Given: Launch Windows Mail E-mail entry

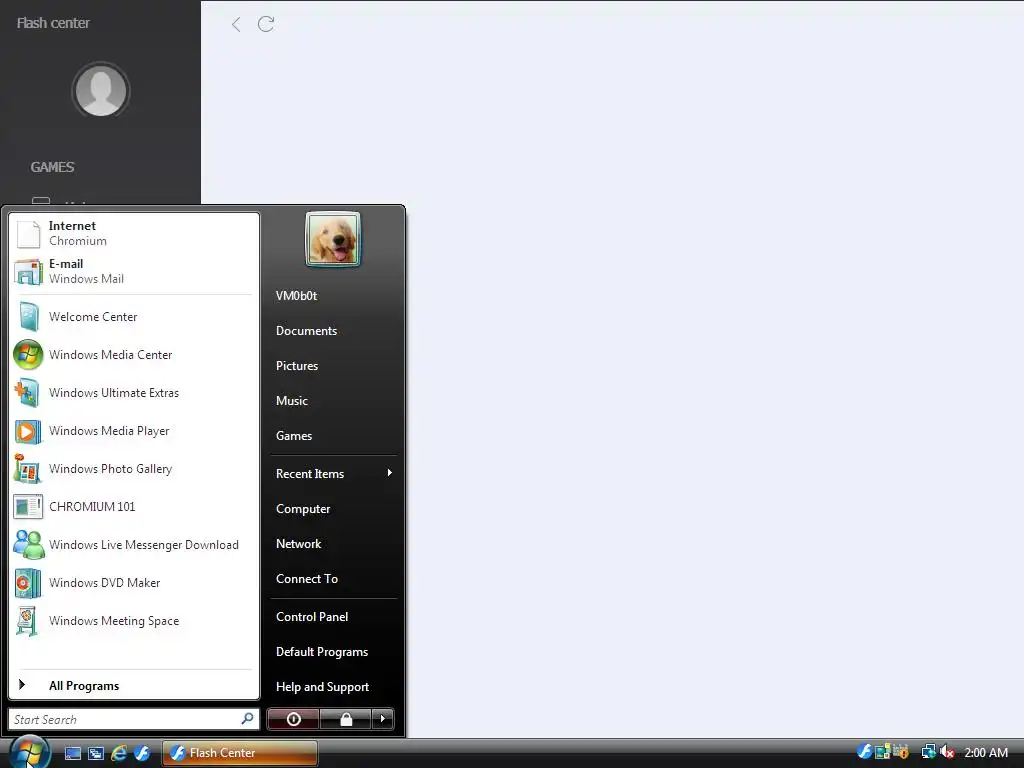Looking at the screenshot, I should (x=134, y=271).
